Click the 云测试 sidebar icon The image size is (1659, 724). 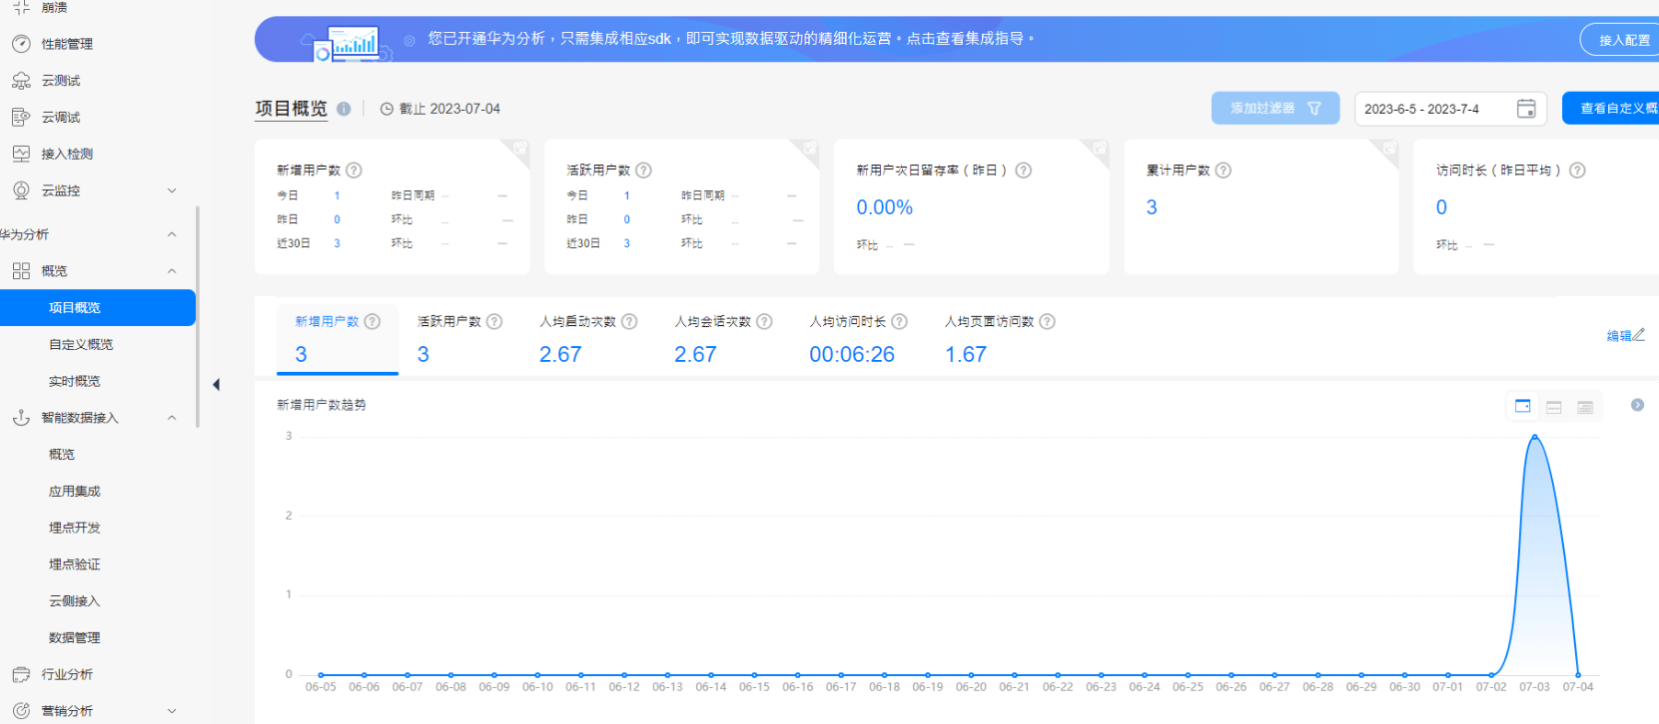[21, 81]
